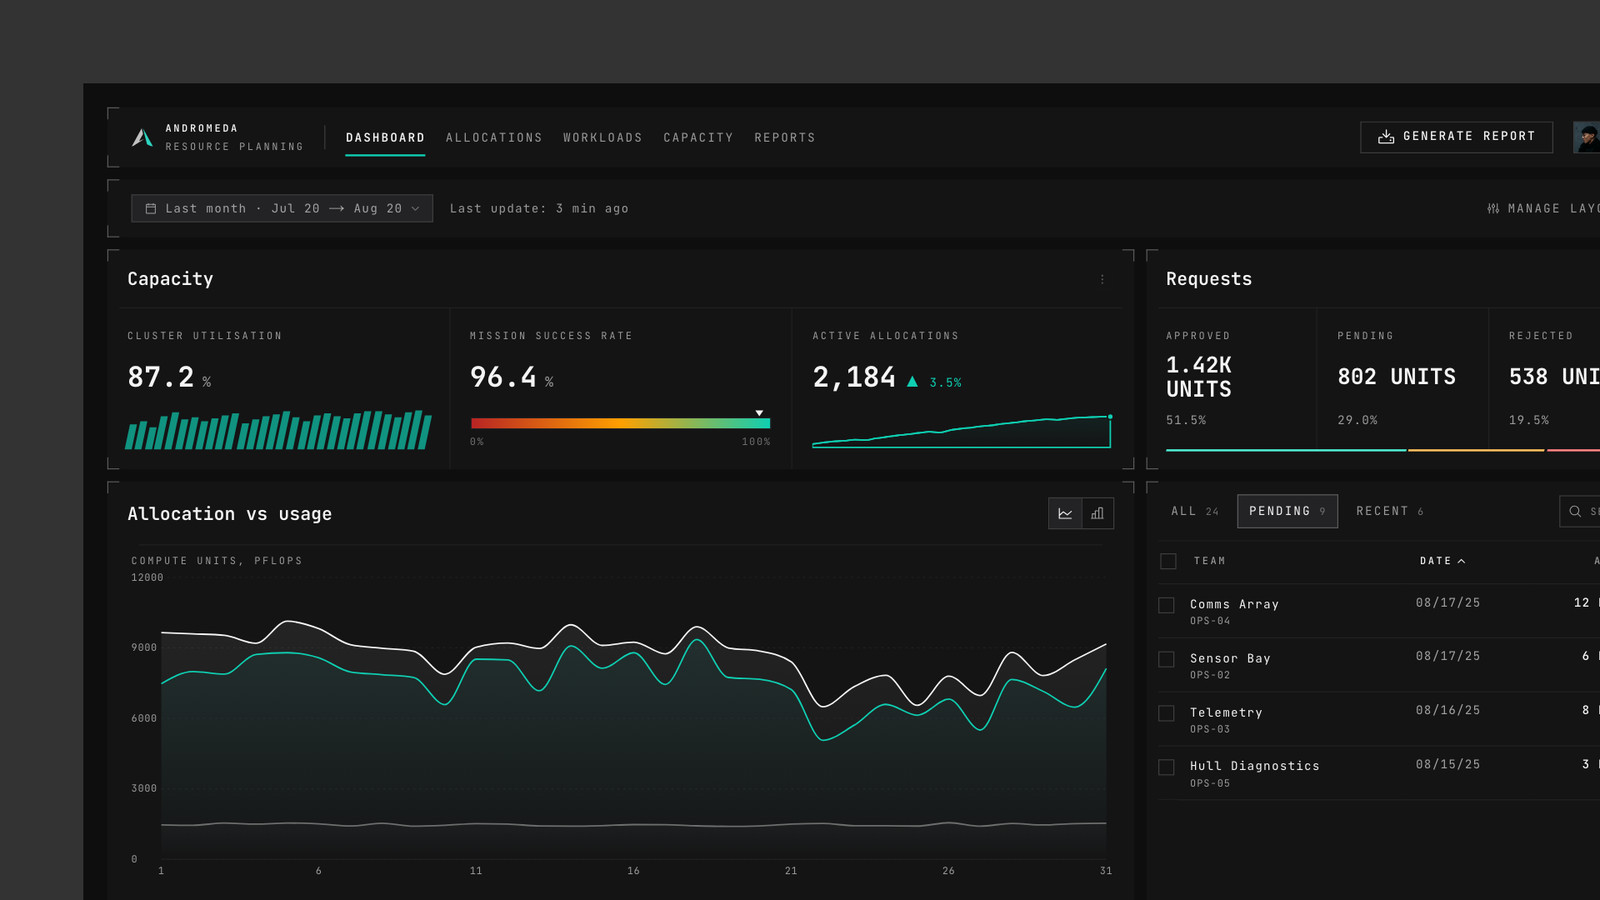Switch to the Capacity nav tab

(x=698, y=138)
